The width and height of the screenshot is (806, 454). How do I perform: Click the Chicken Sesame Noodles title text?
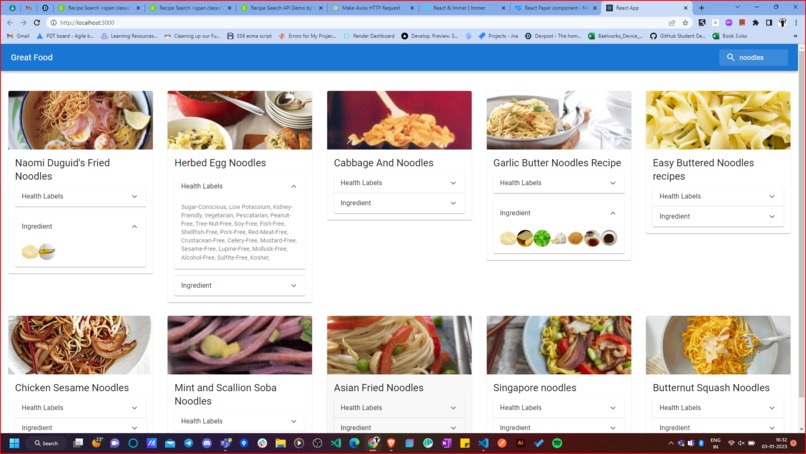pos(72,388)
